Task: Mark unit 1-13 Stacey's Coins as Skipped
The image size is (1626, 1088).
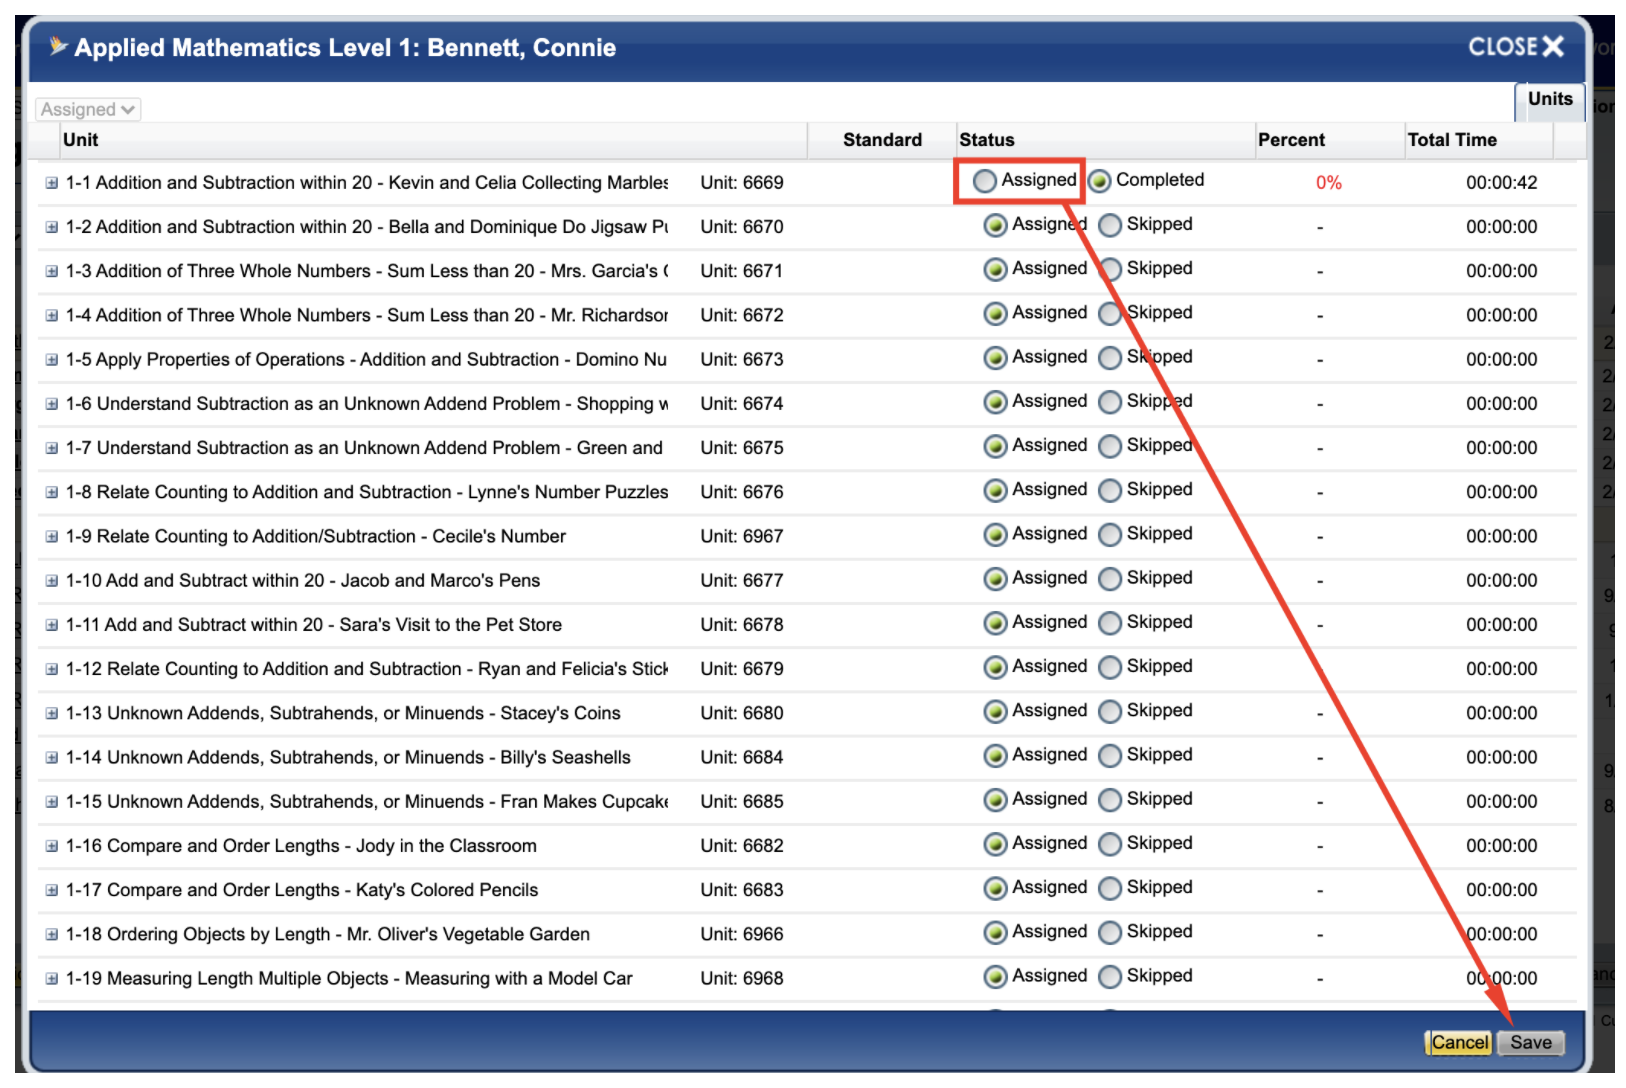Action: tap(1109, 711)
